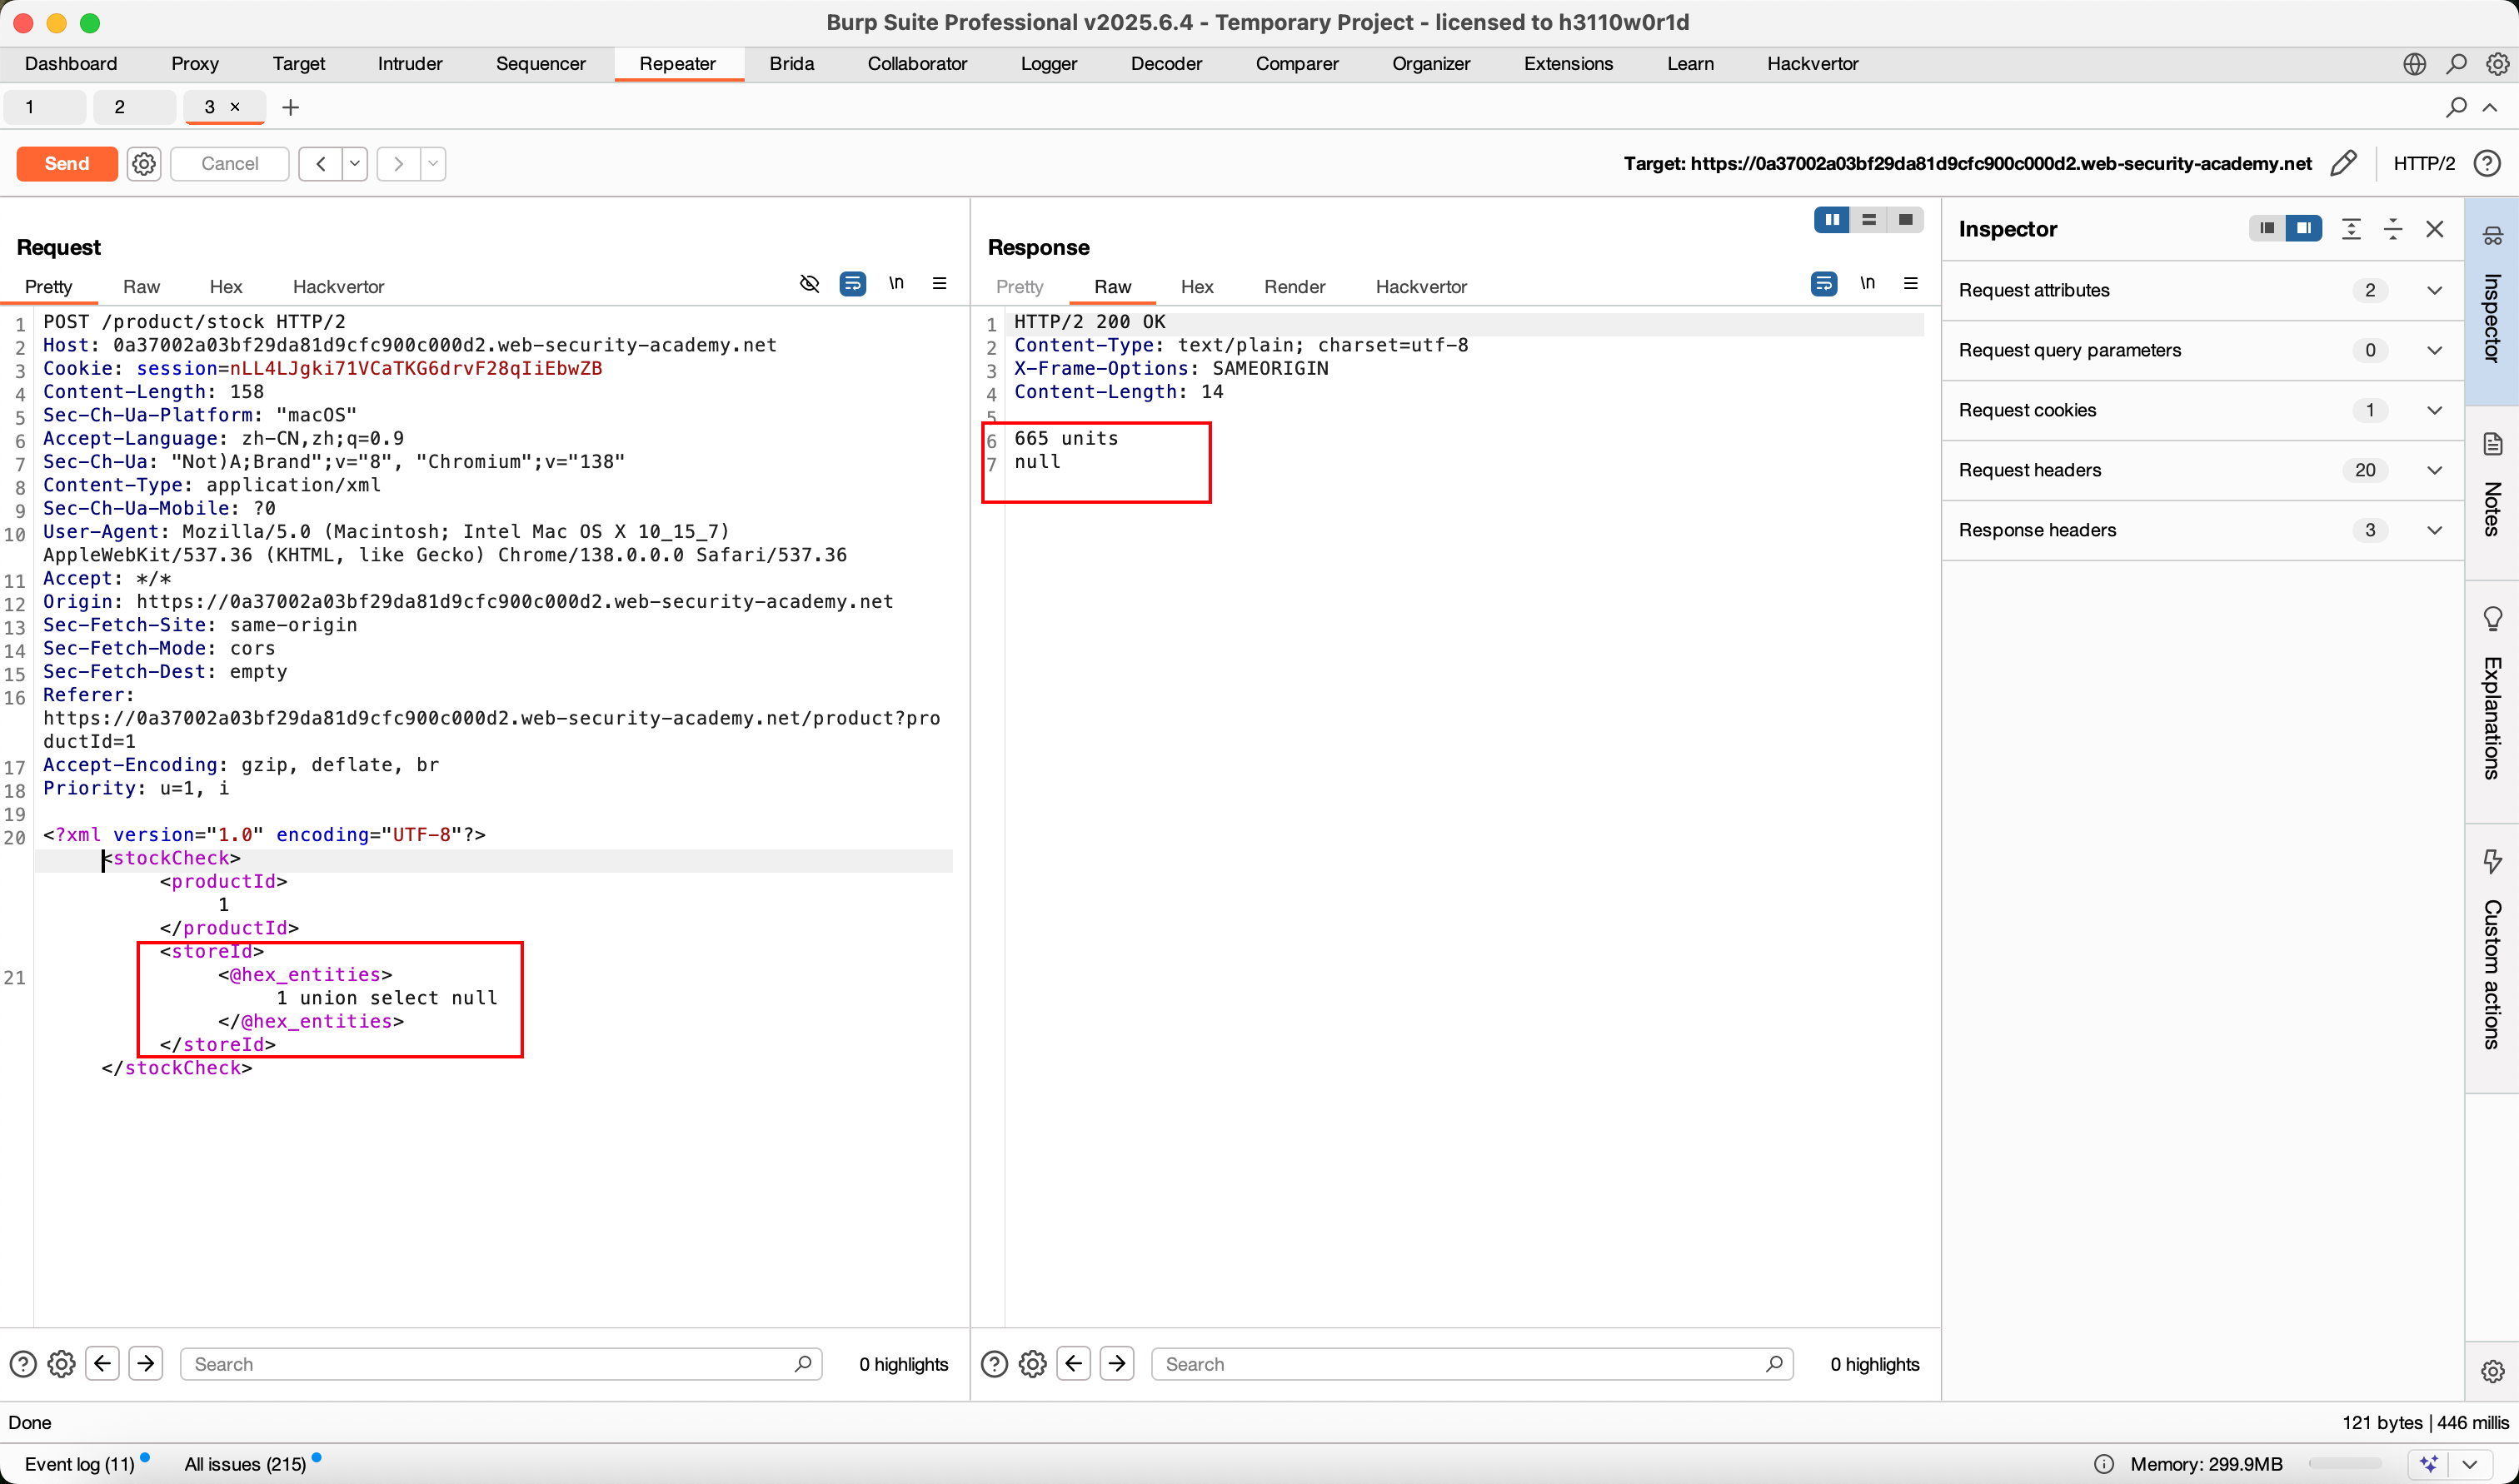Viewport: 2519px width, 1484px height.
Task: Click the Cancel button
Action: pyautogui.click(x=229, y=163)
